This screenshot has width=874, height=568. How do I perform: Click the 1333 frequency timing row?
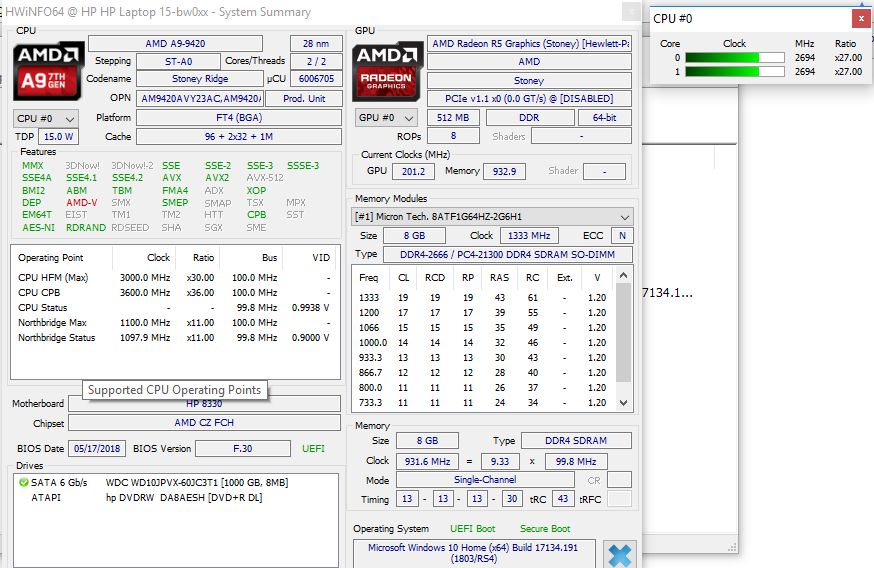point(483,298)
